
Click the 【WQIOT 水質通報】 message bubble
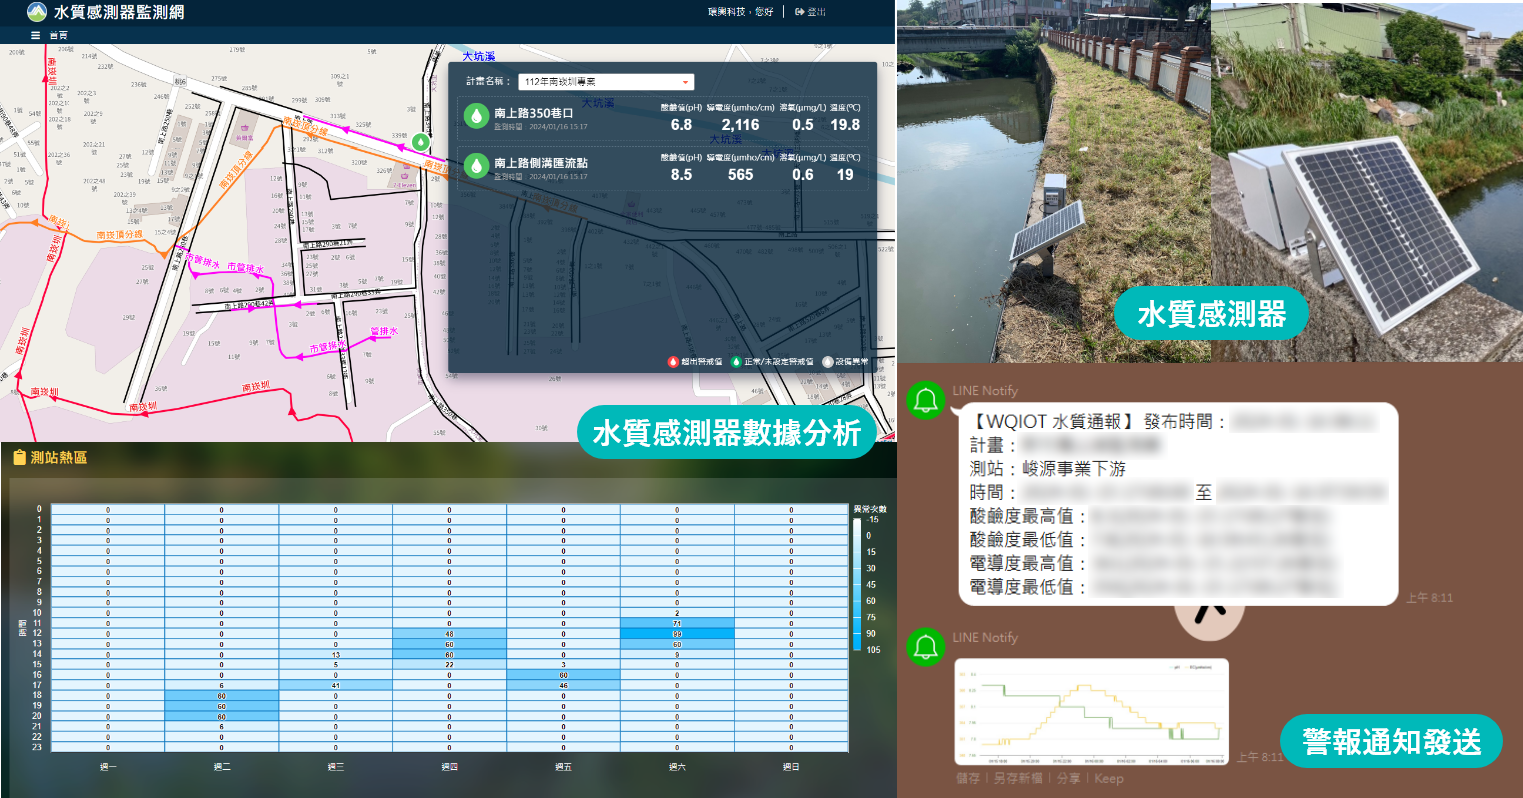pyautogui.click(x=1178, y=504)
